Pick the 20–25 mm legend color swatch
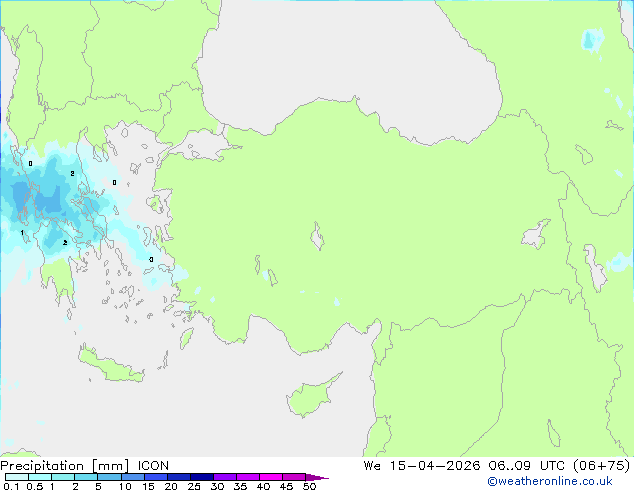This screenshot has width=634, height=490. coord(179,477)
